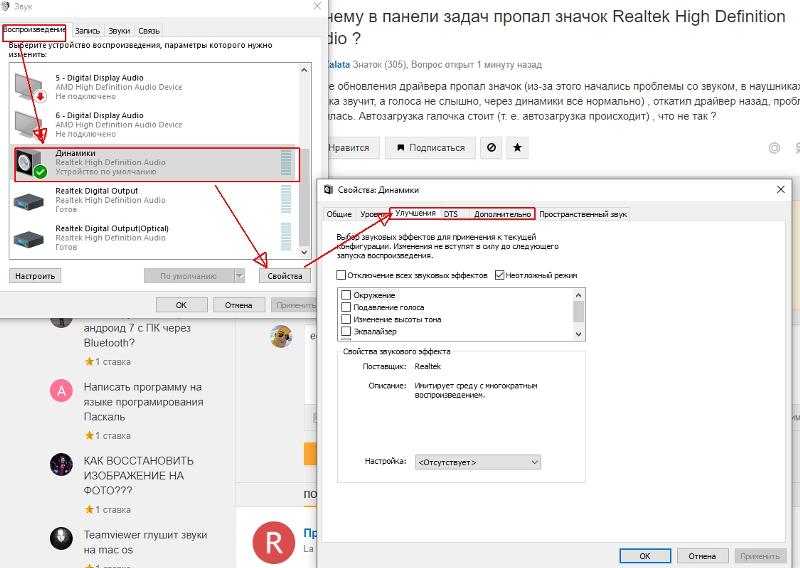Click Отмена in Speakers properties window
The width and height of the screenshot is (800, 568).
pyautogui.click(x=702, y=556)
